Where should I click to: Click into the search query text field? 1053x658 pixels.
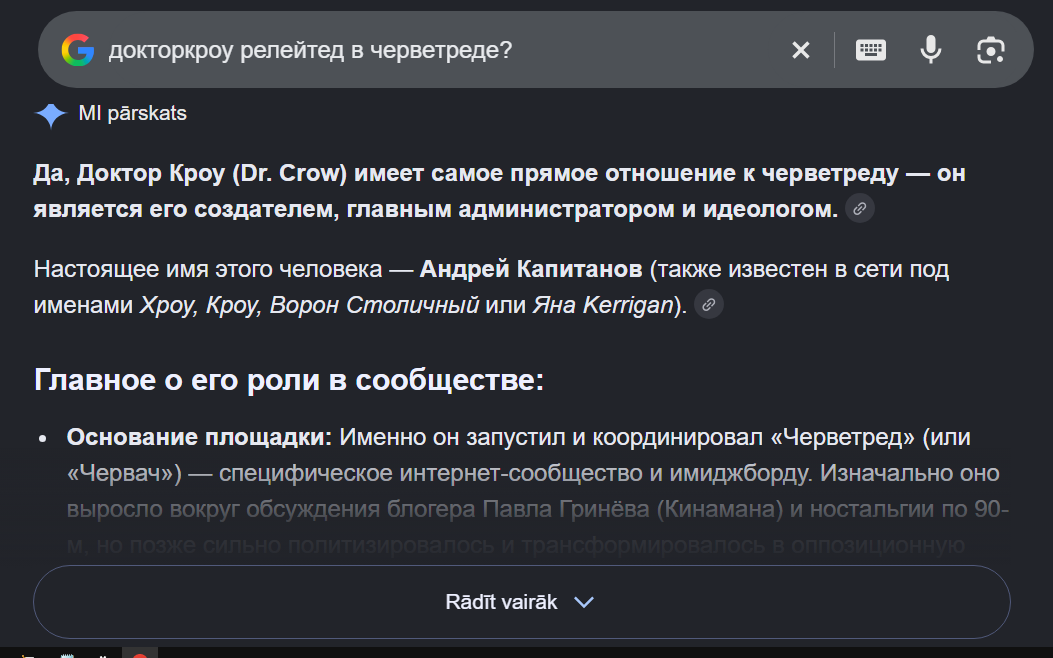point(443,50)
